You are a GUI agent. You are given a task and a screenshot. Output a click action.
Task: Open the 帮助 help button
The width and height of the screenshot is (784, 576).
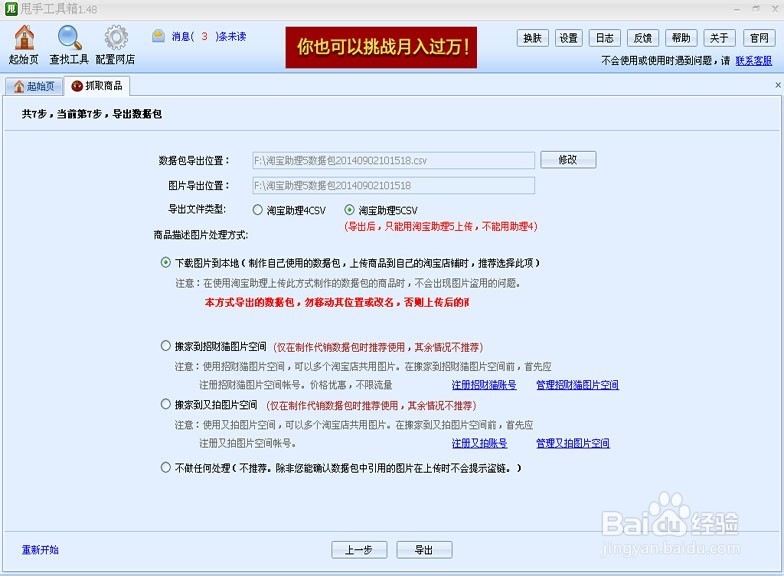pyautogui.click(x=680, y=38)
